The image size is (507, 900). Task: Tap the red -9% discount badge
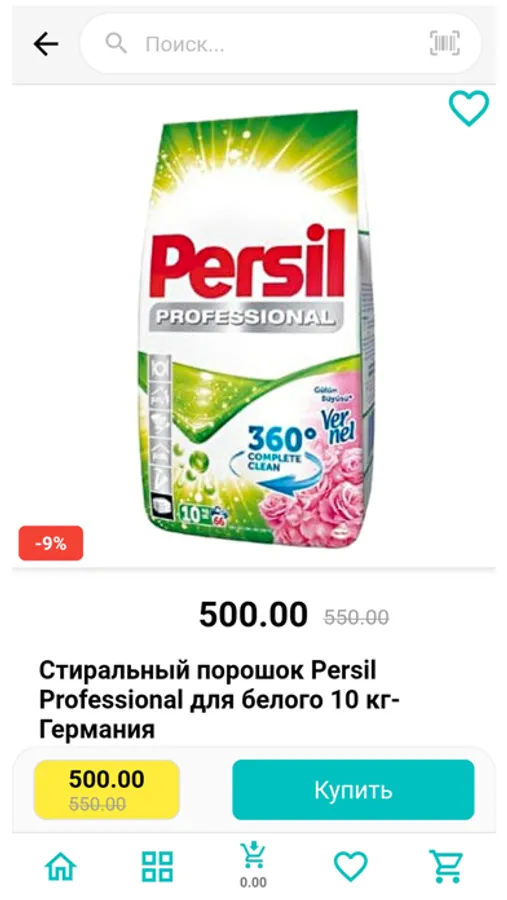(51, 543)
